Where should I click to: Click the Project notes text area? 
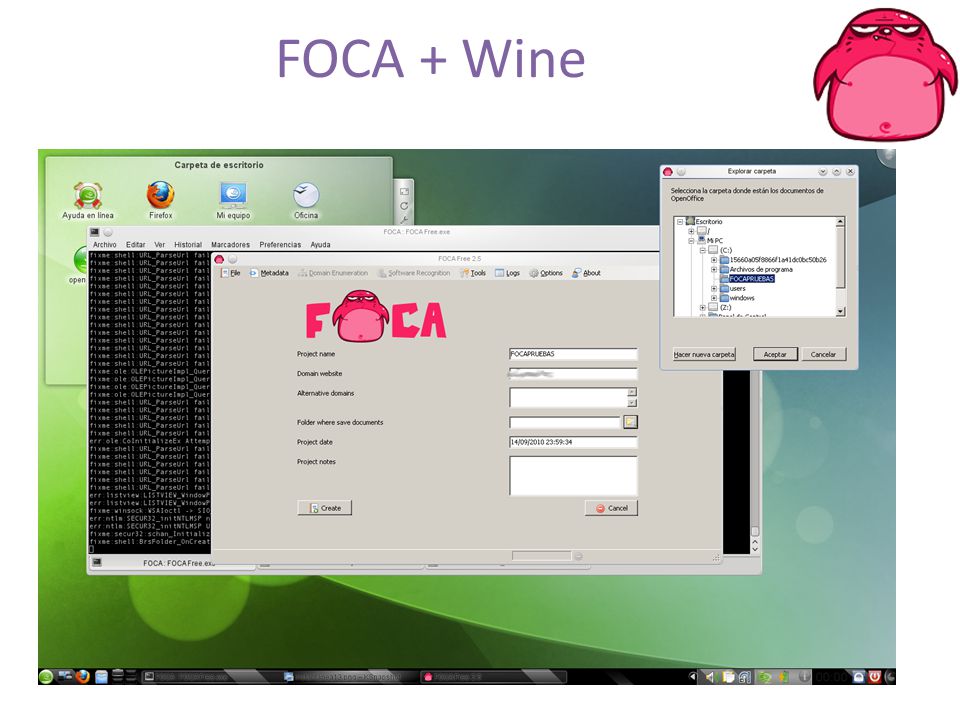pyautogui.click(x=573, y=476)
